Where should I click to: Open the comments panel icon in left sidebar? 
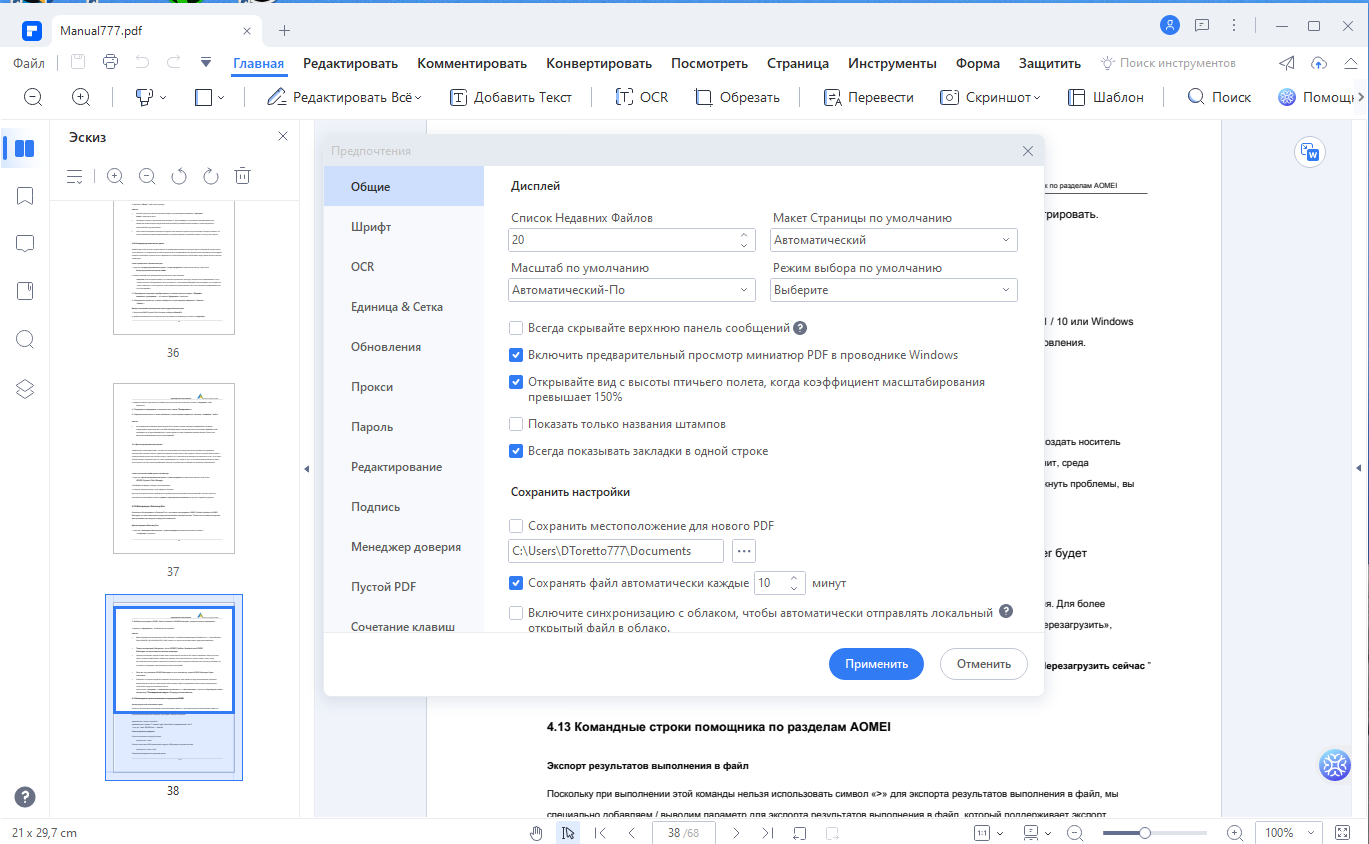point(26,244)
